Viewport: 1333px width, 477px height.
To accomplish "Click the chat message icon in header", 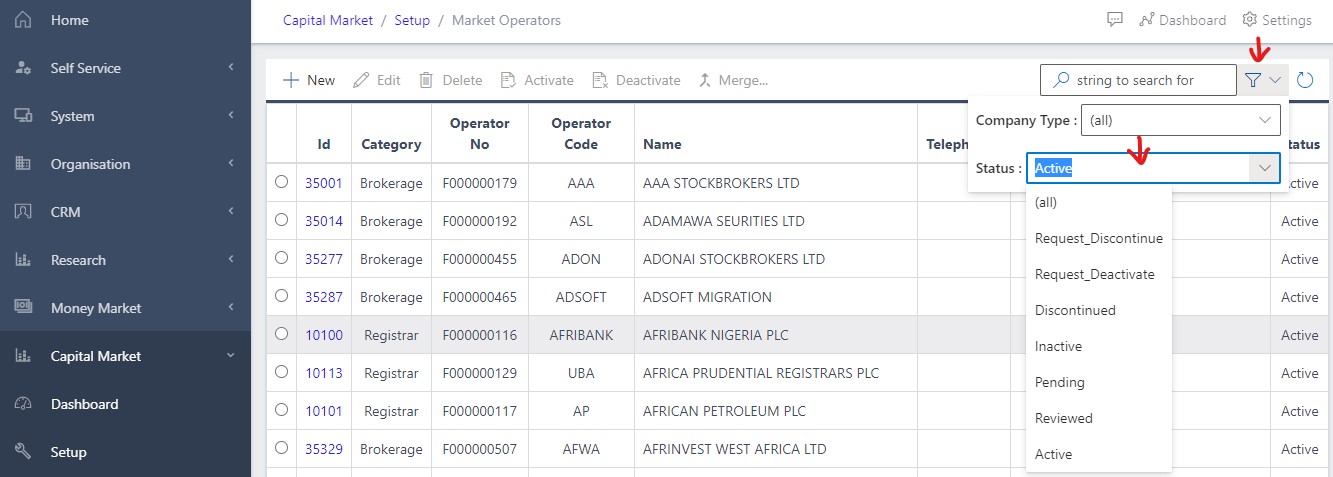I will click(1115, 20).
